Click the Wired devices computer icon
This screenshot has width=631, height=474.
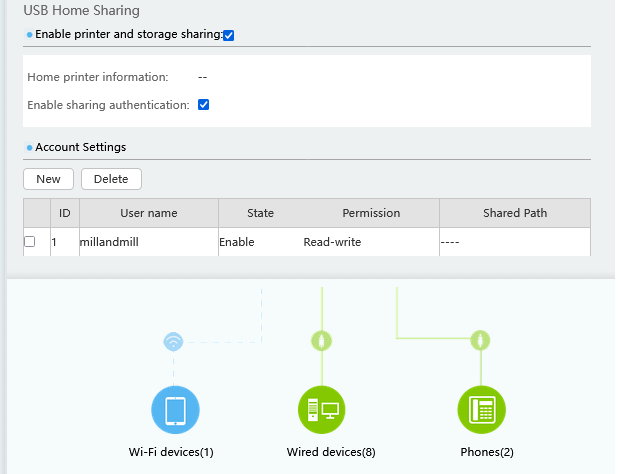pos(322,410)
